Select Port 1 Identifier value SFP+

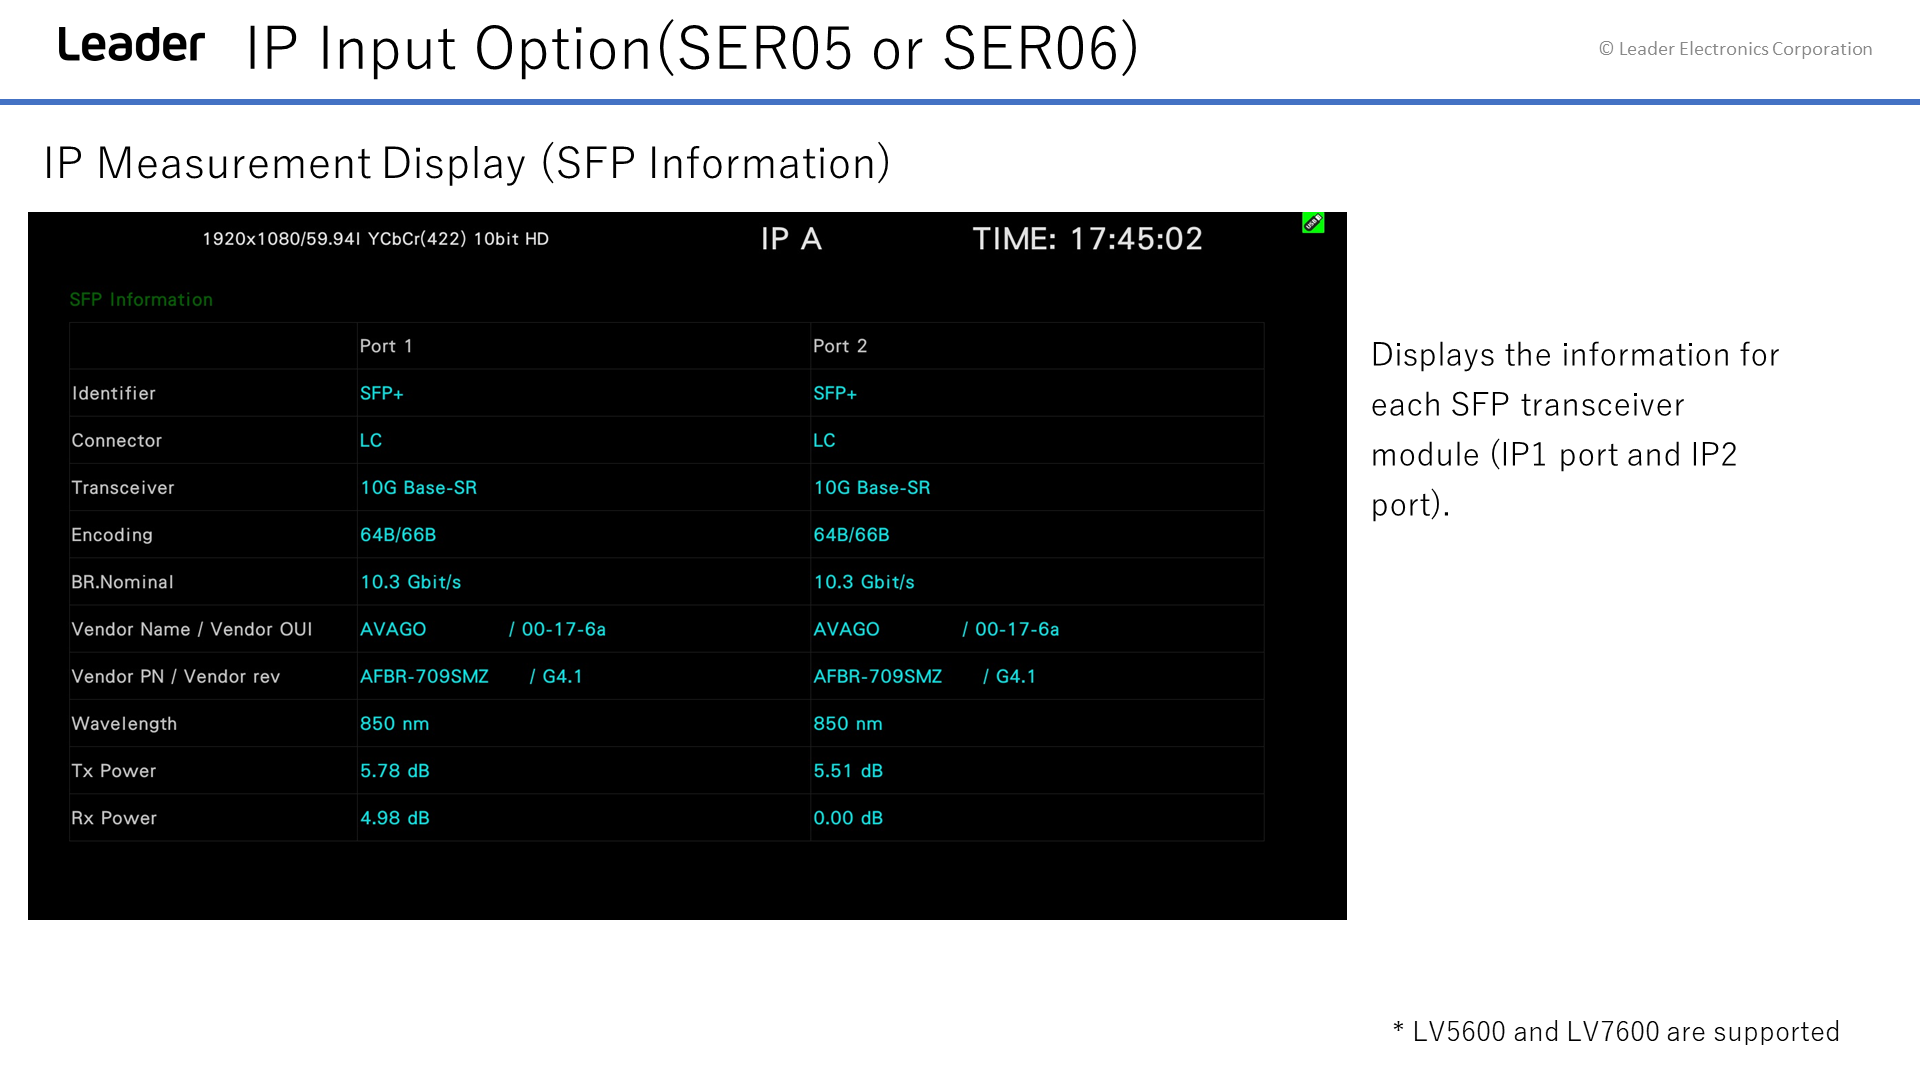pos(382,394)
